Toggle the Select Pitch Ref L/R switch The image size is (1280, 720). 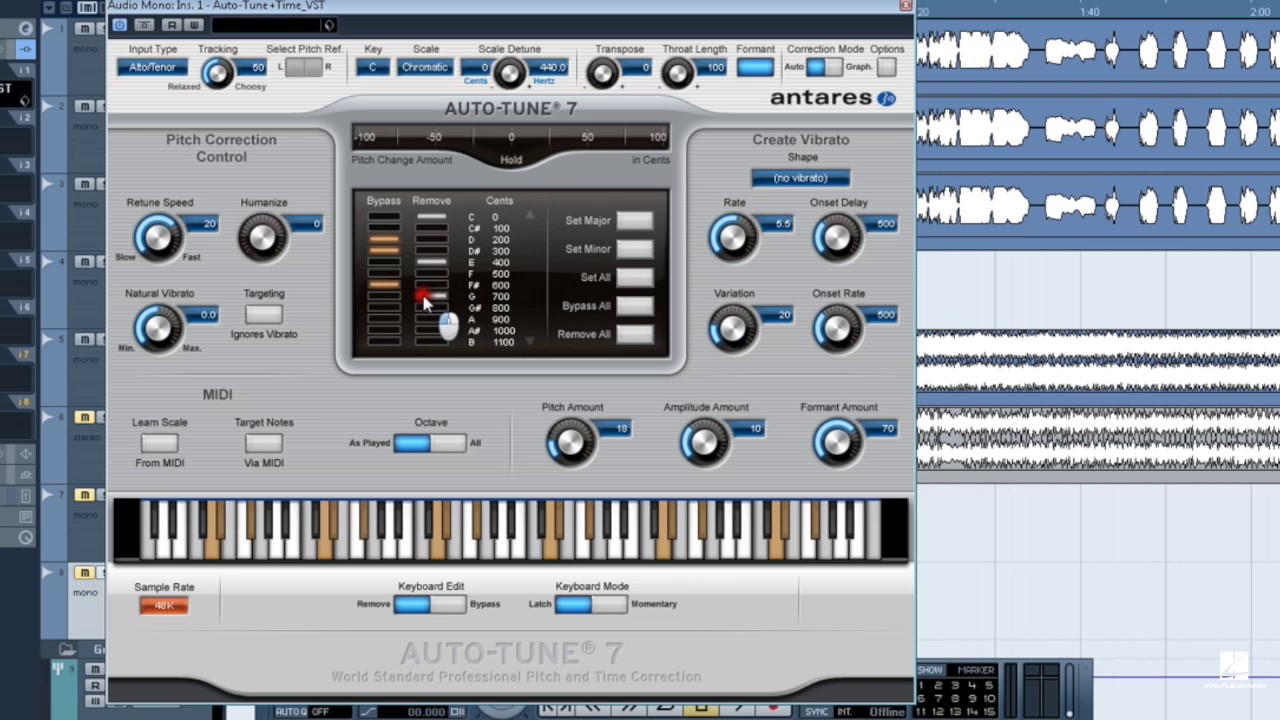[x=304, y=67]
